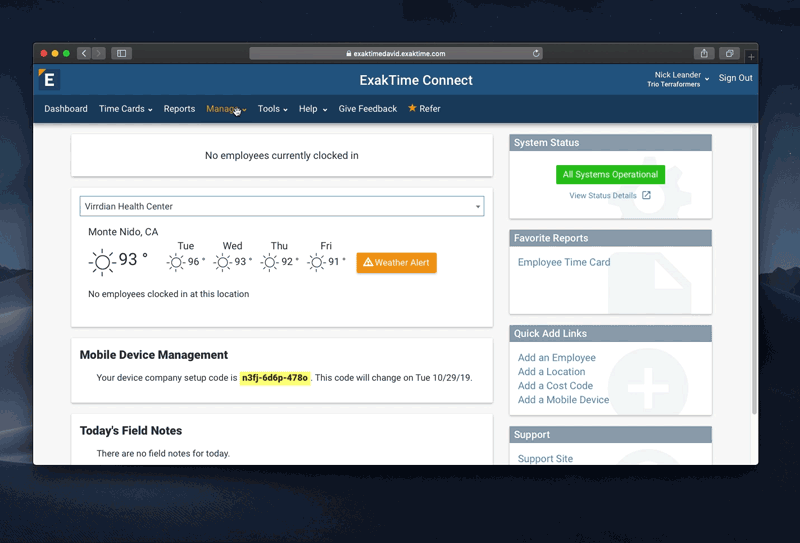The height and width of the screenshot is (543, 800).
Task: Go to the Dashboard tab
Action: point(66,109)
